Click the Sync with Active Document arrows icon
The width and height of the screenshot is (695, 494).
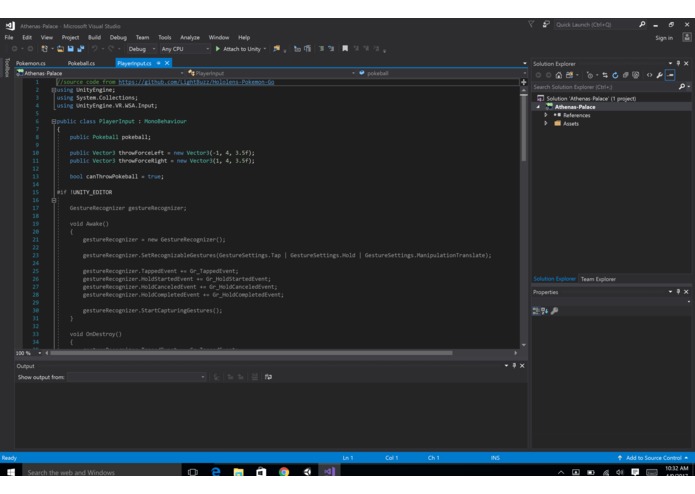pos(605,75)
